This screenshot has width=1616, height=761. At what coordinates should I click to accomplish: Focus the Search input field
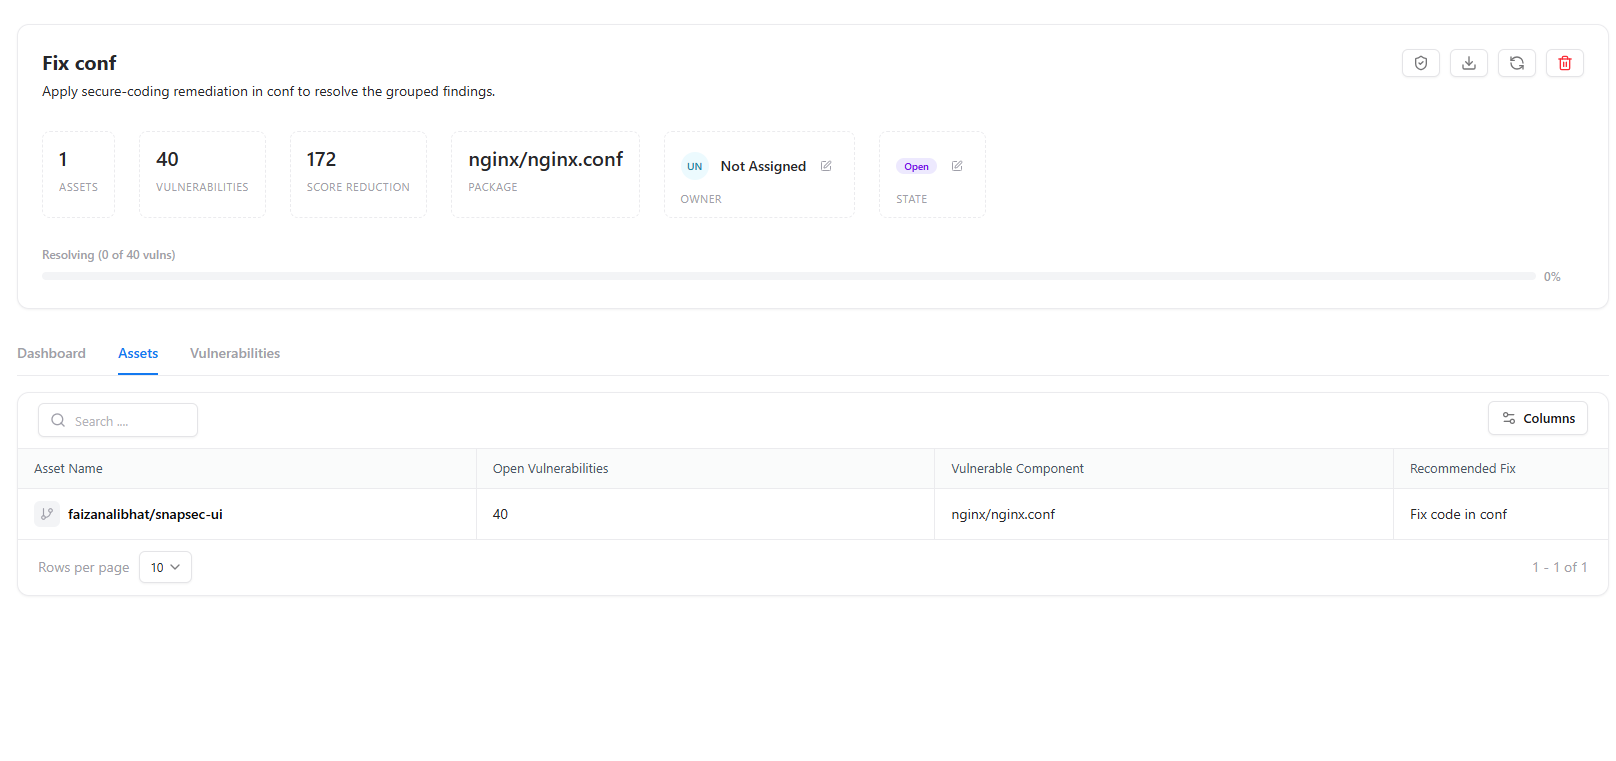click(x=118, y=420)
